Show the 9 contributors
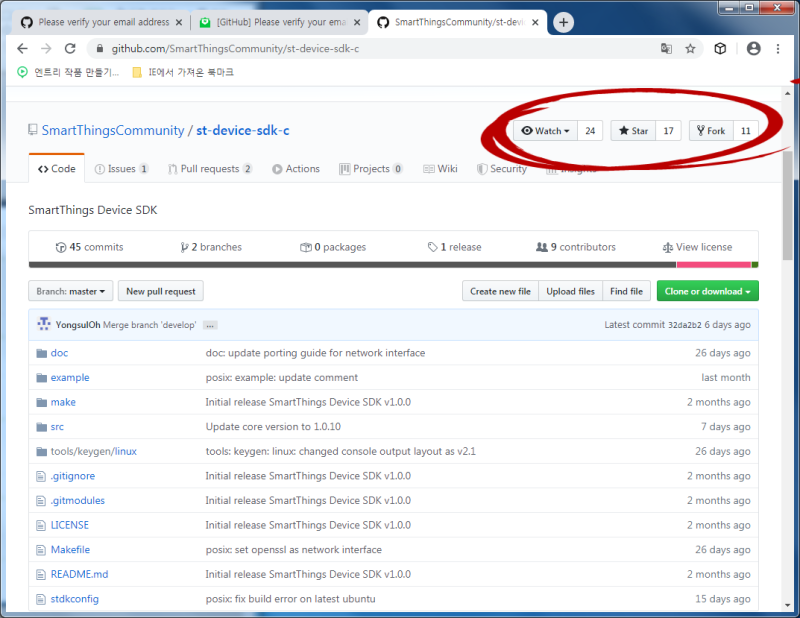 [576, 247]
